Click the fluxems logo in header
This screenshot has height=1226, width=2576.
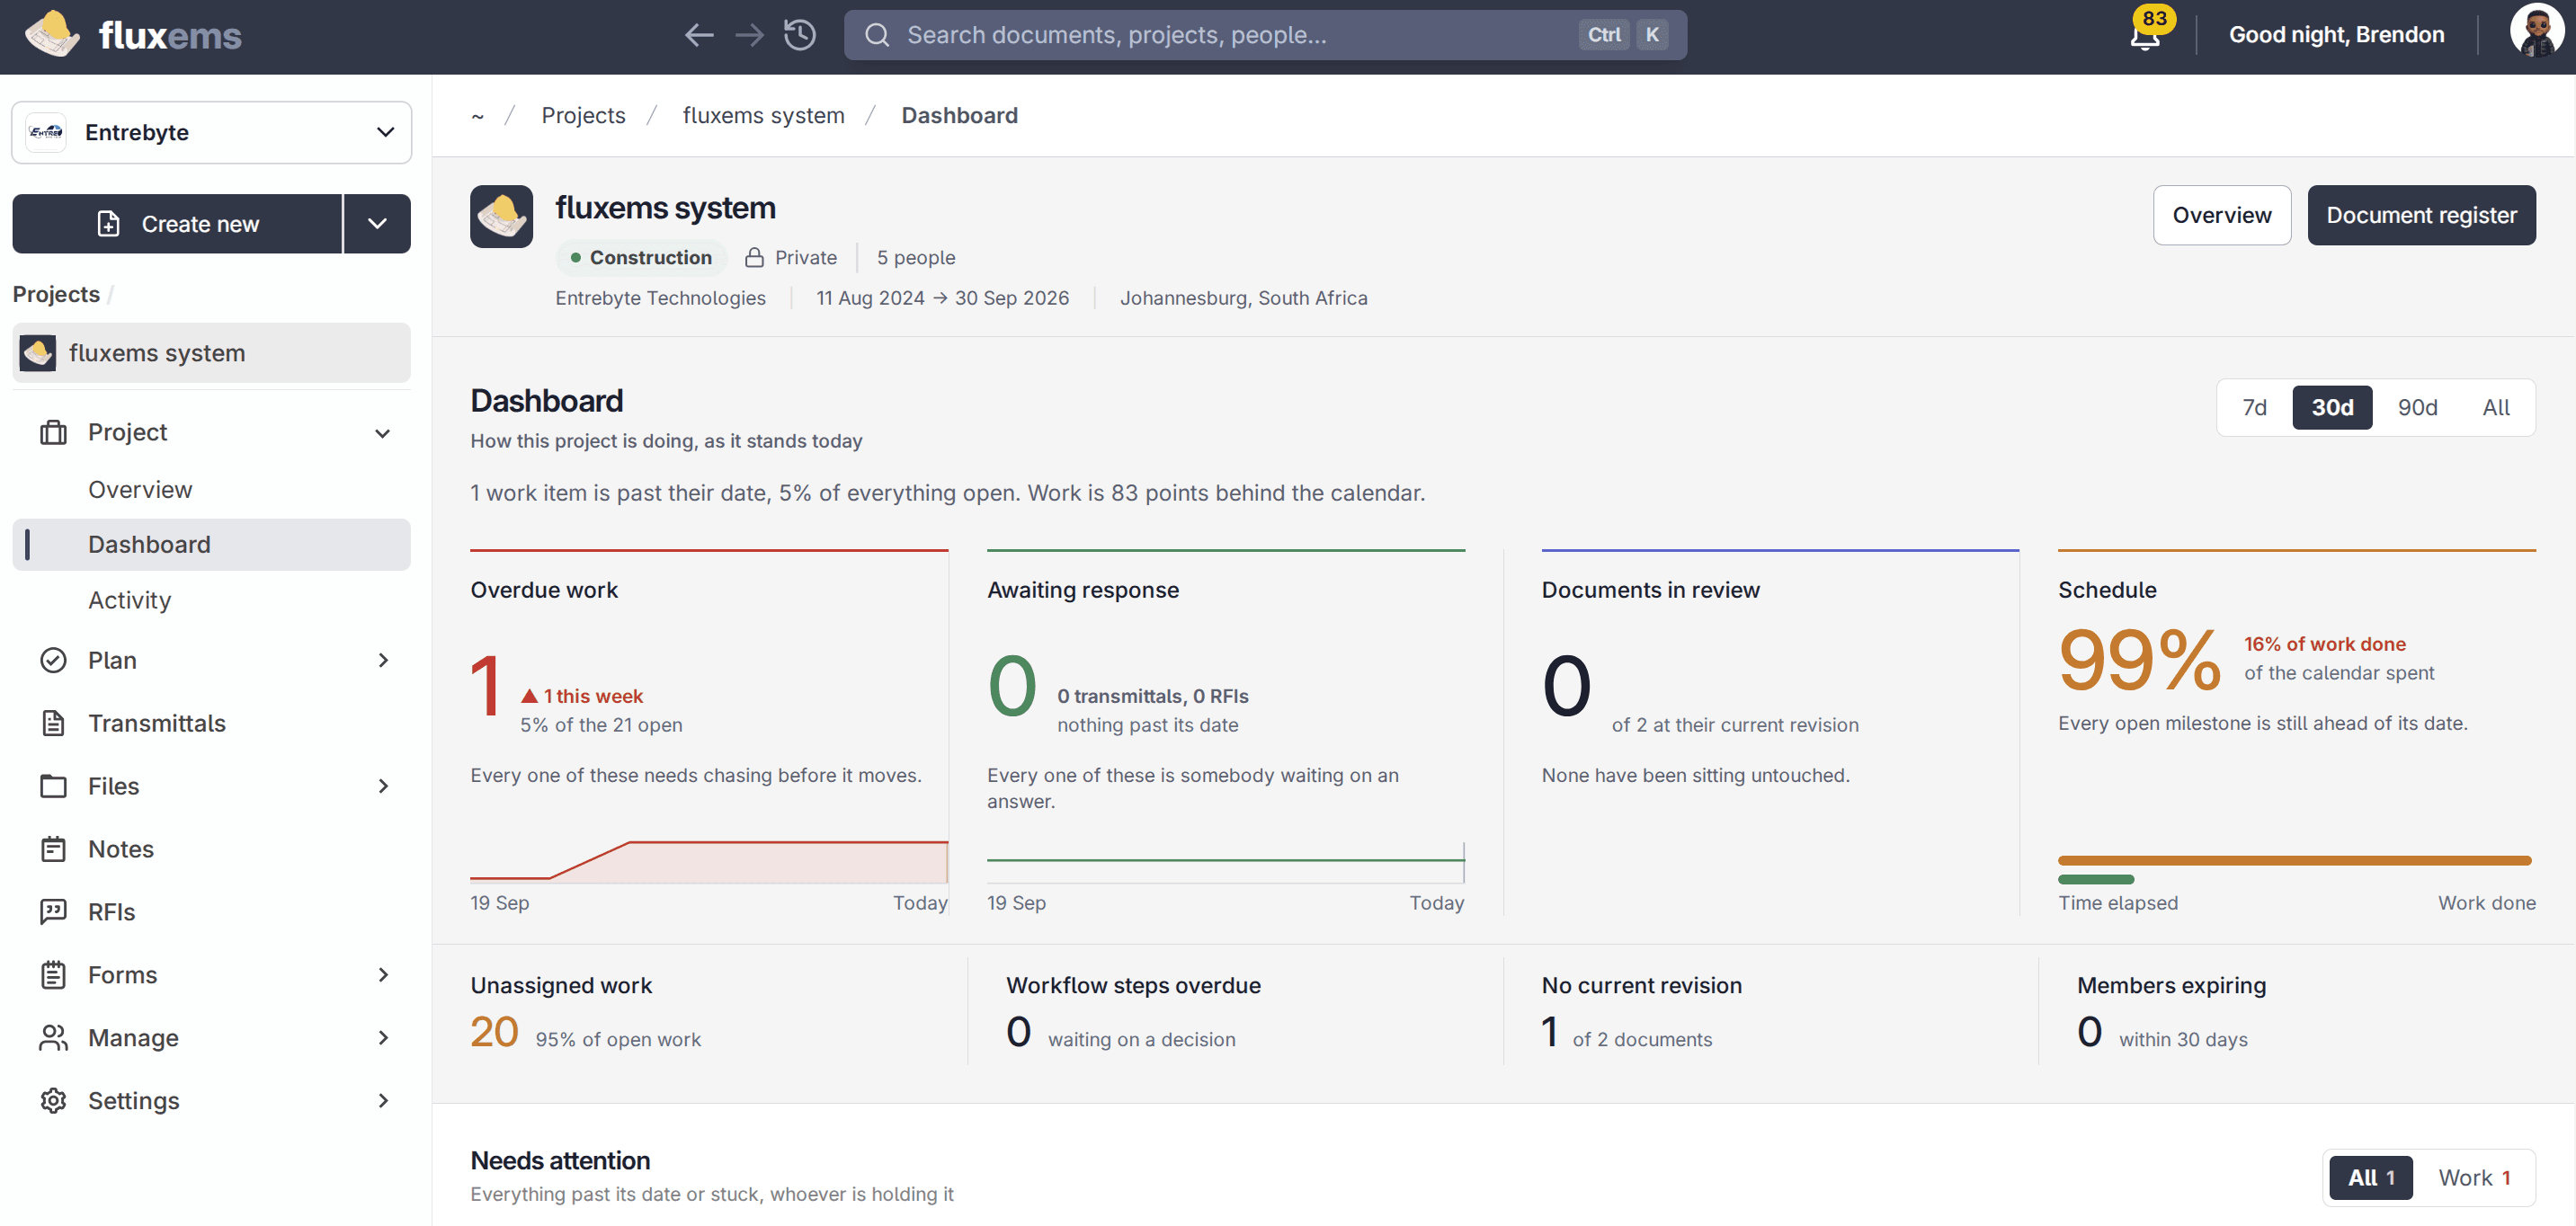[133, 35]
